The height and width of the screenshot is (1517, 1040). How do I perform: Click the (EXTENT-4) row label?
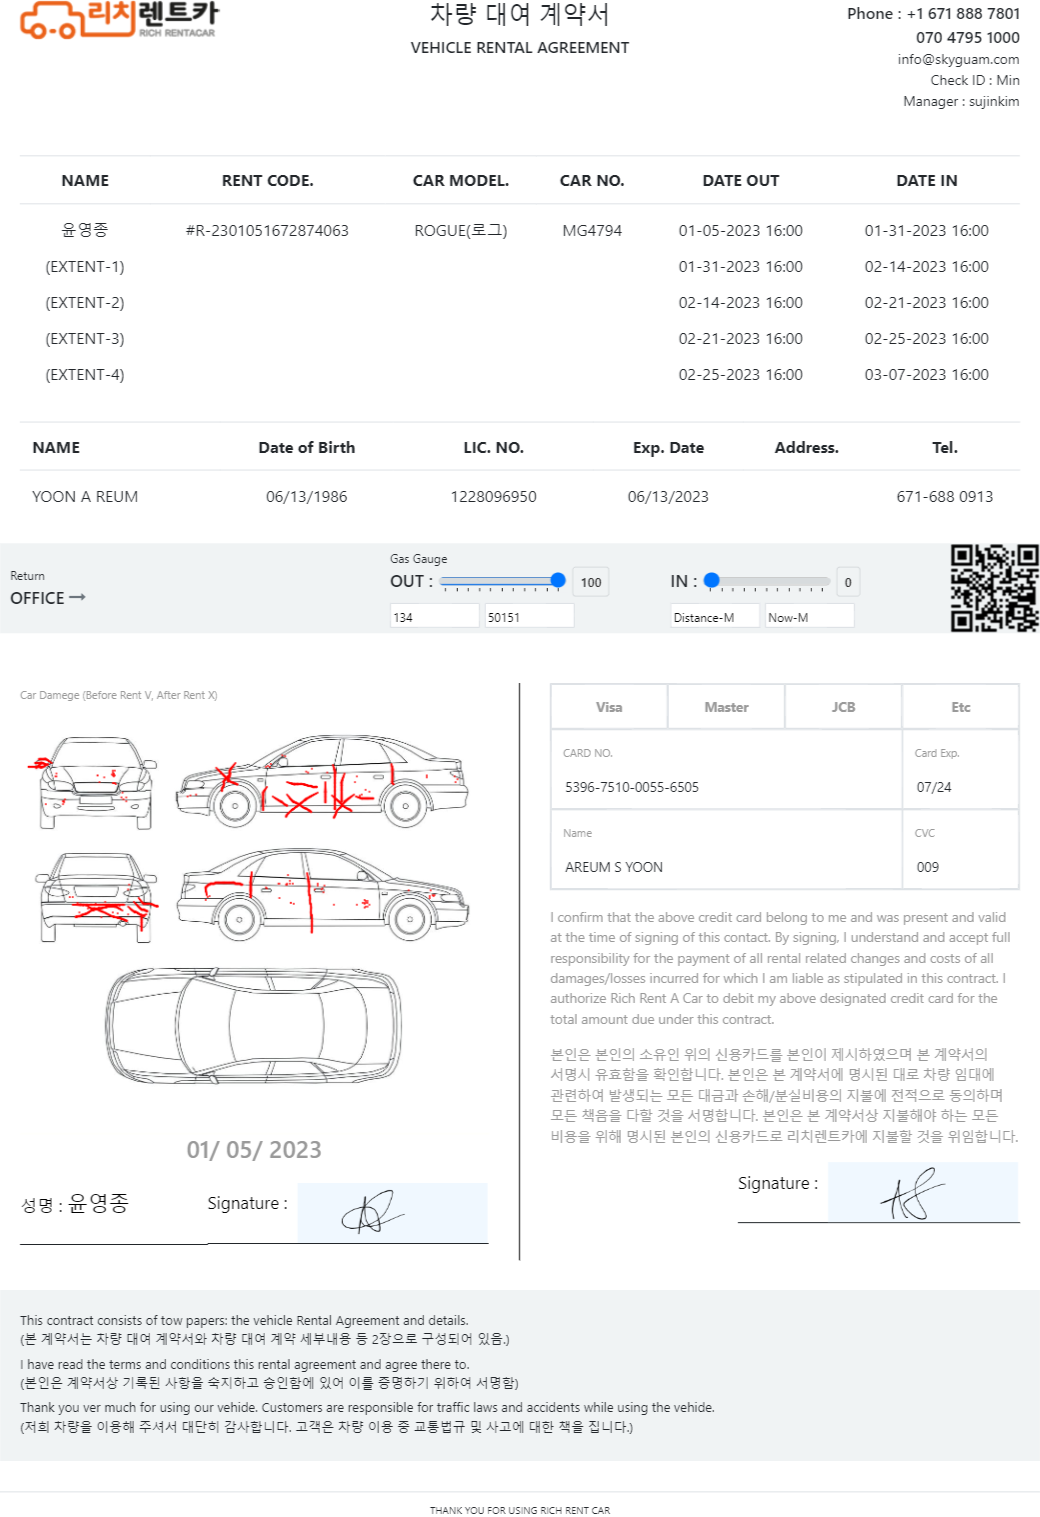pyautogui.click(x=85, y=374)
